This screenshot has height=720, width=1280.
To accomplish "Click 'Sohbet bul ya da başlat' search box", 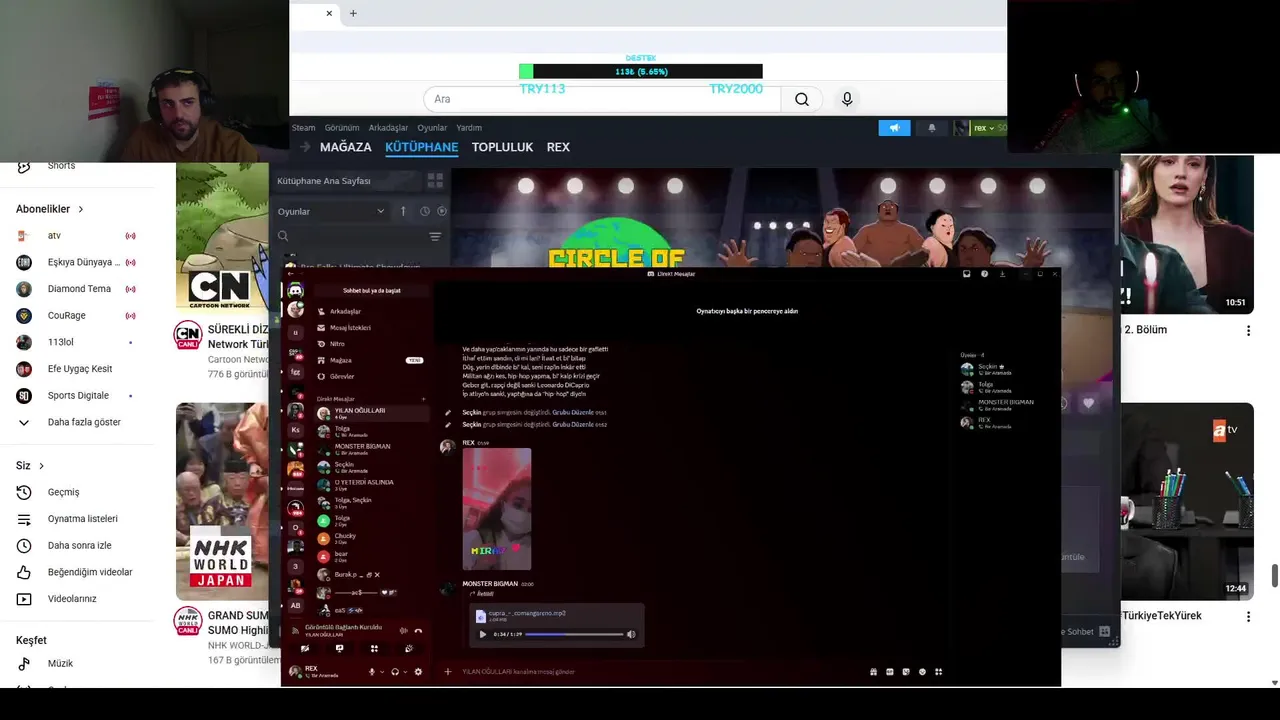I will (x=372, y=290).
